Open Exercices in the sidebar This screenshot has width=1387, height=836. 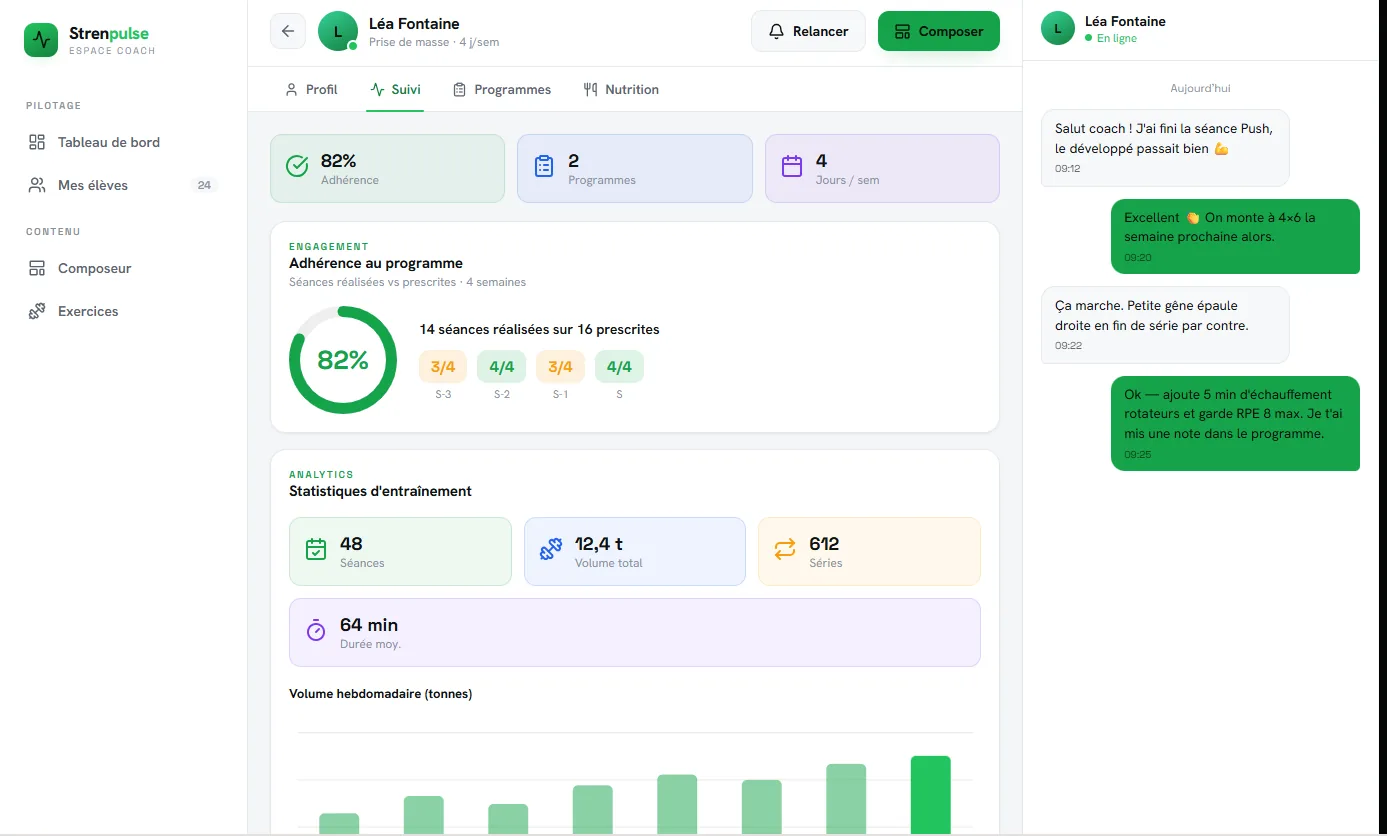point(123,311)
